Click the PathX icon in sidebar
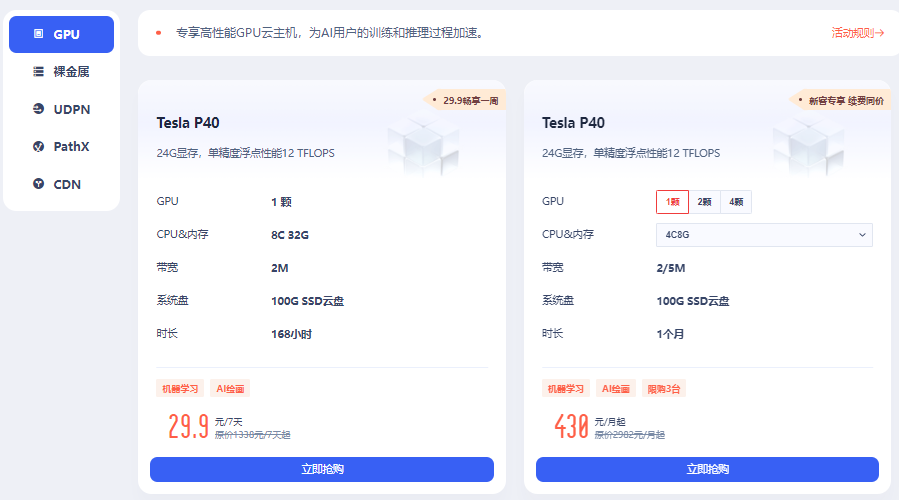This screenshot has height=500, width=899. (x=38, y=147)
